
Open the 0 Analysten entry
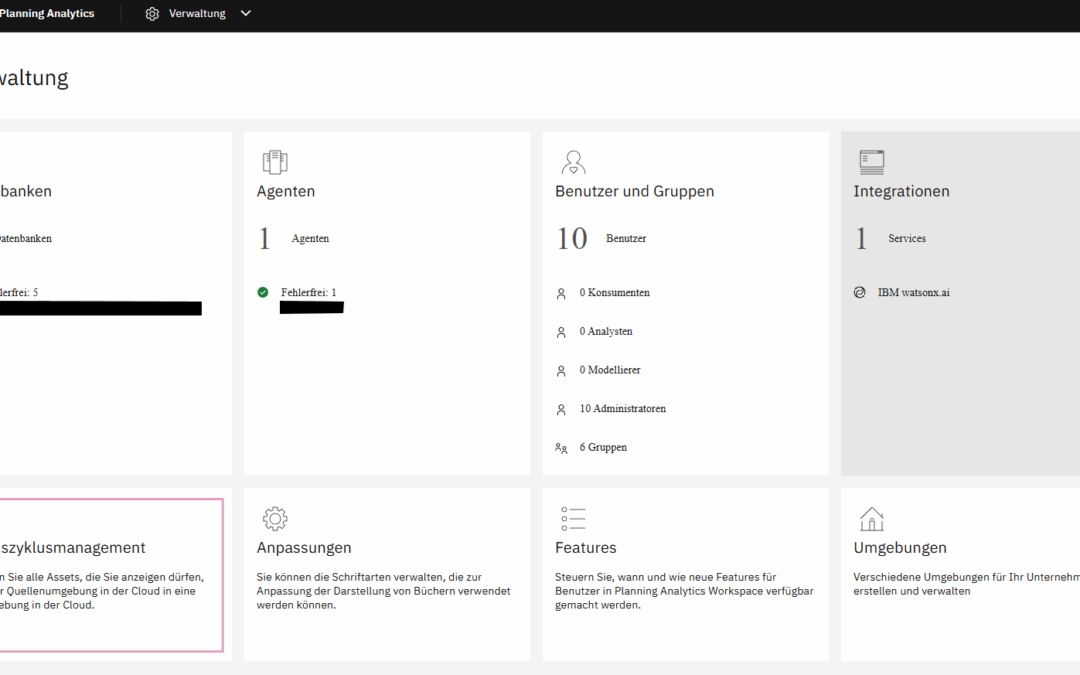click(606, 331)
